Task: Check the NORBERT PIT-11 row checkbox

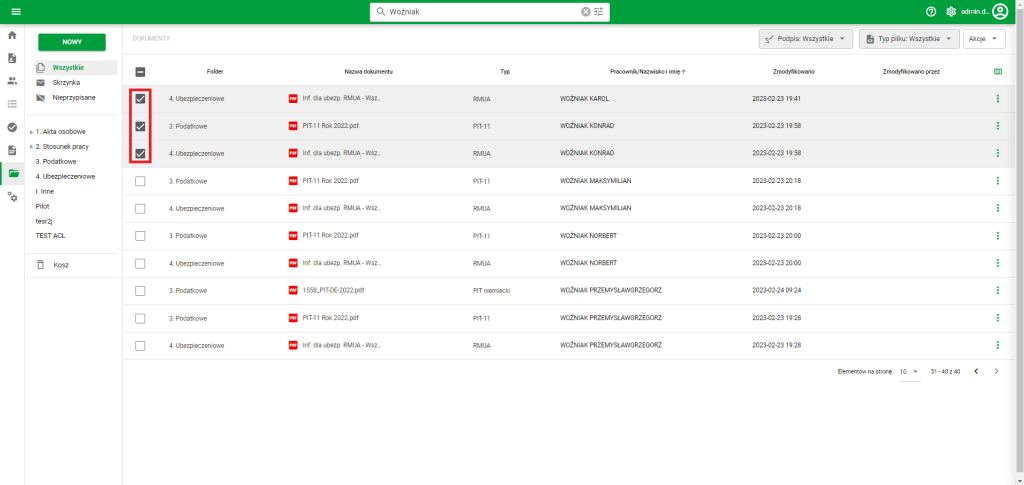Action: [140, 236]
